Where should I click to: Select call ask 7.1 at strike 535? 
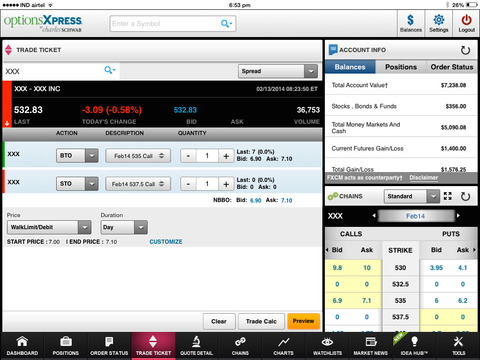[x=367, y=300]
